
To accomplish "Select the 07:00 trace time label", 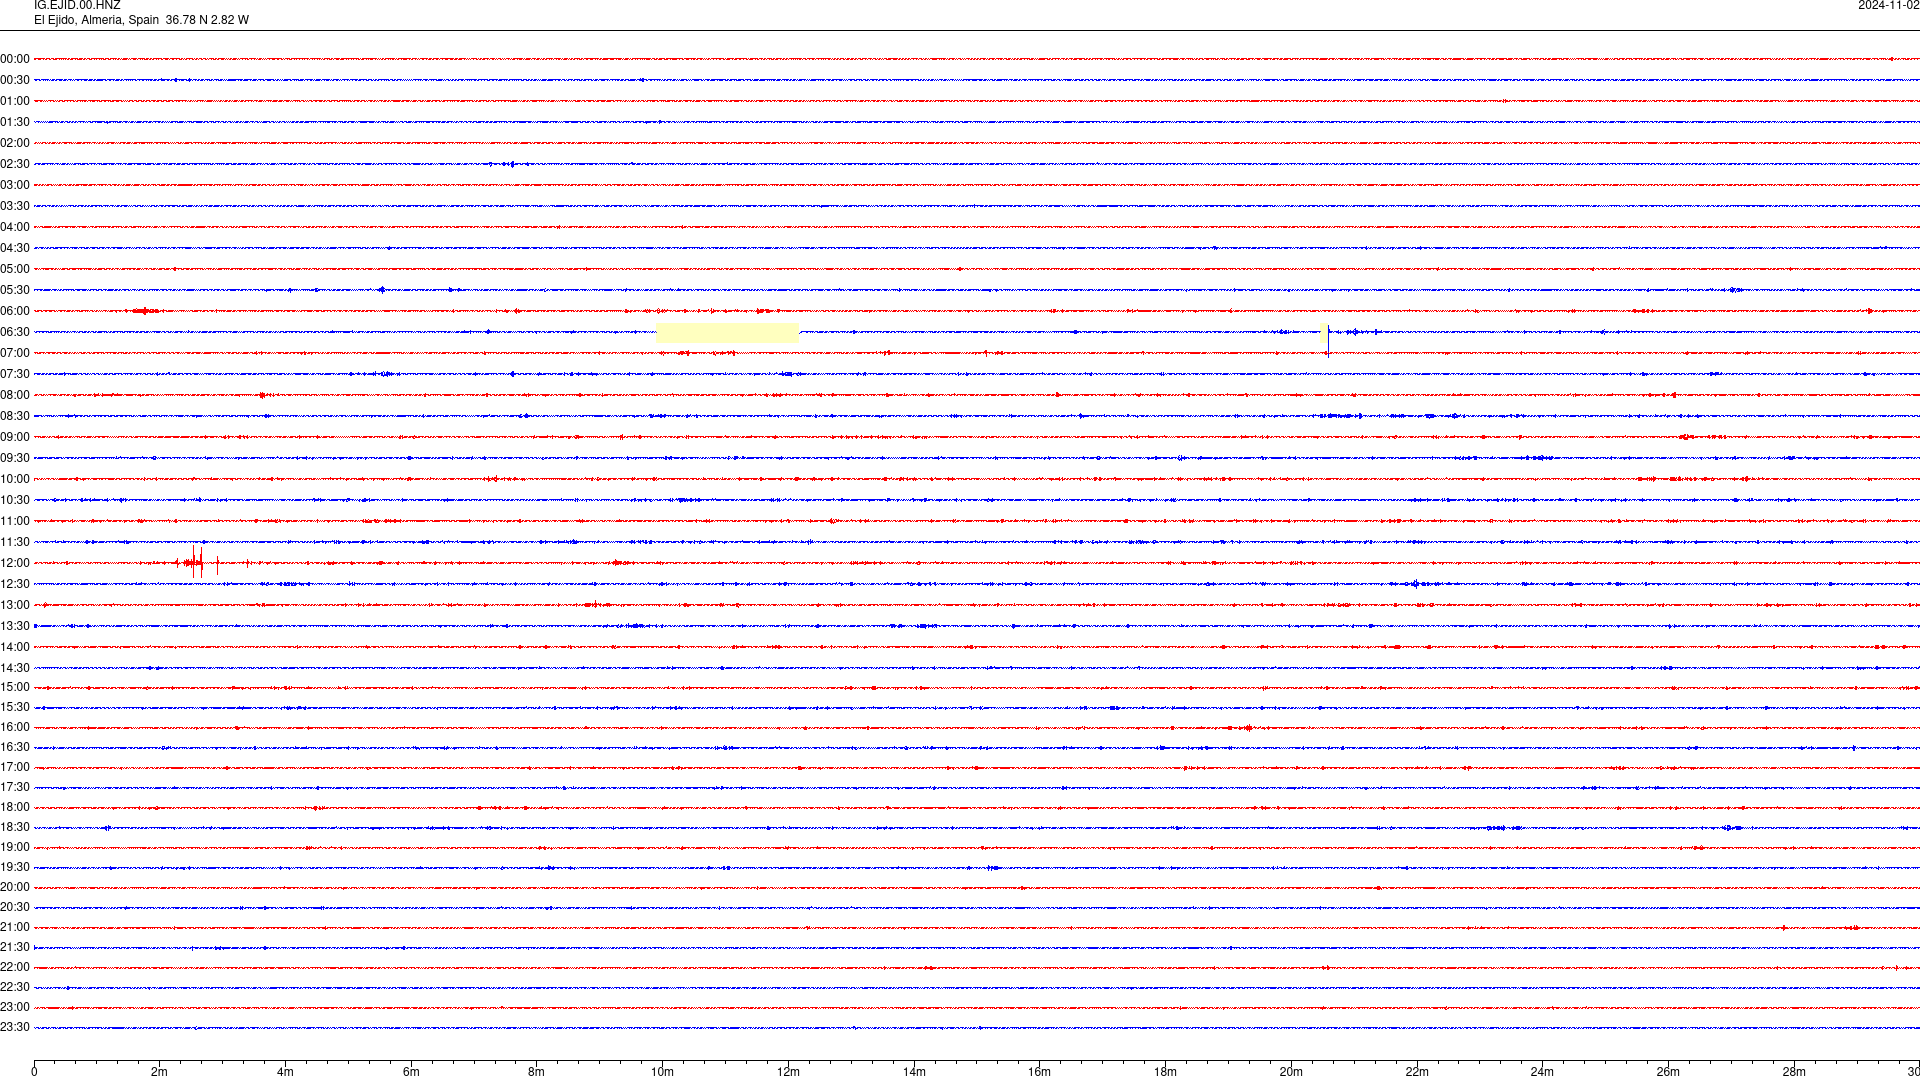I will click(15, 353).
